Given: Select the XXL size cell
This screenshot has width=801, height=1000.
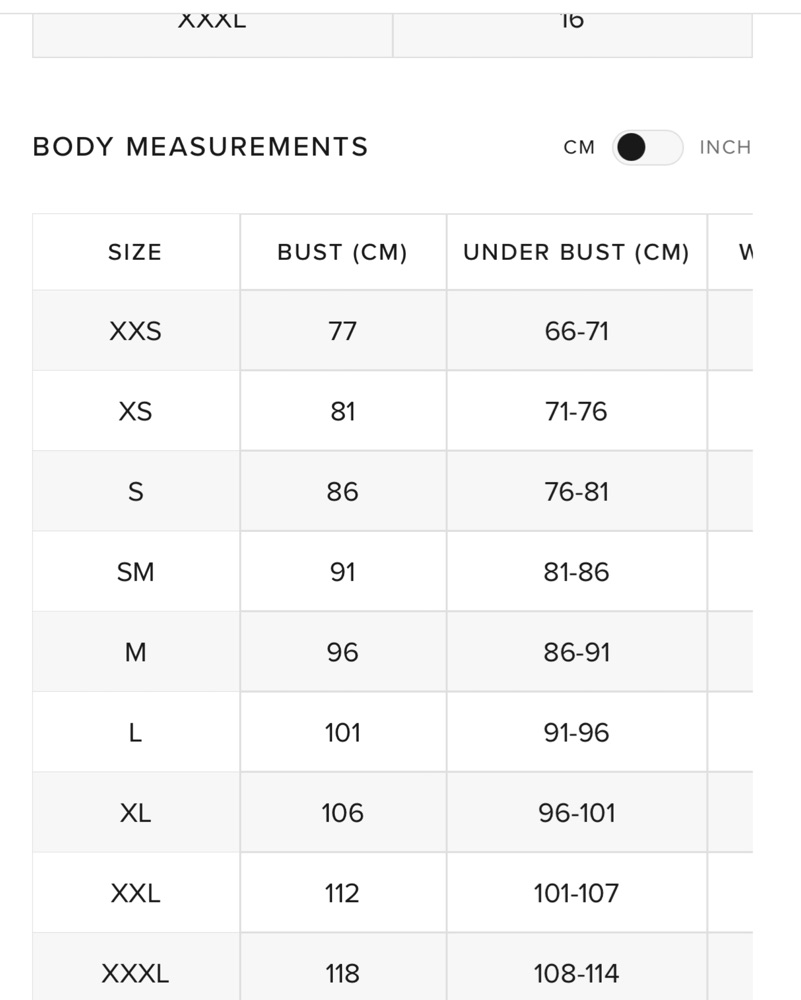Looking at the screenshot, I should (136, 893).
